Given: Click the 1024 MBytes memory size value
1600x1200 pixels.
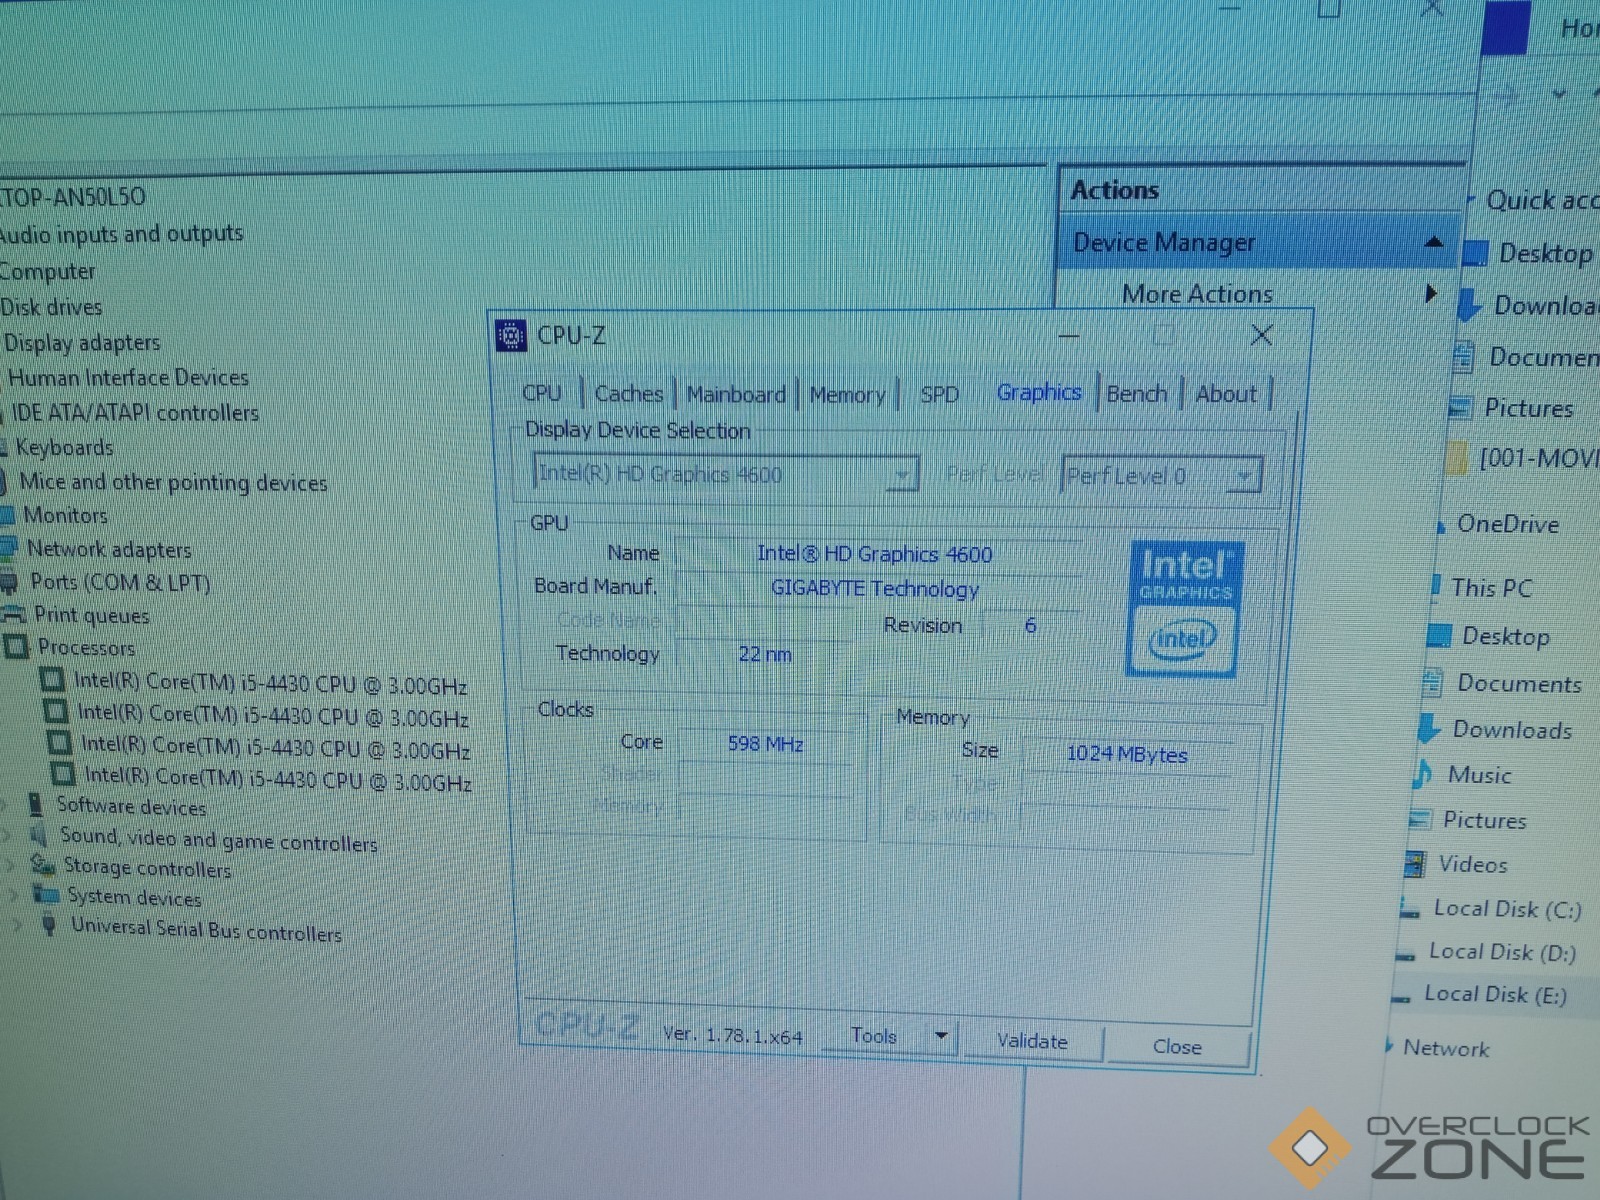Looking at the screenshot, I should pos(1127,754).
